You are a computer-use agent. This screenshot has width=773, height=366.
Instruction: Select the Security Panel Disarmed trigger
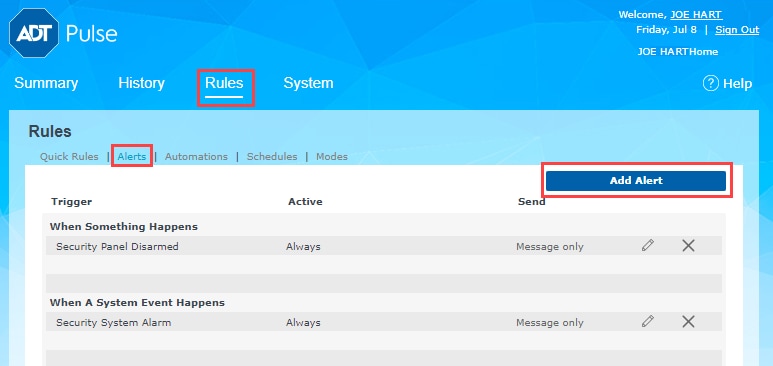click(x=117, y=246)
